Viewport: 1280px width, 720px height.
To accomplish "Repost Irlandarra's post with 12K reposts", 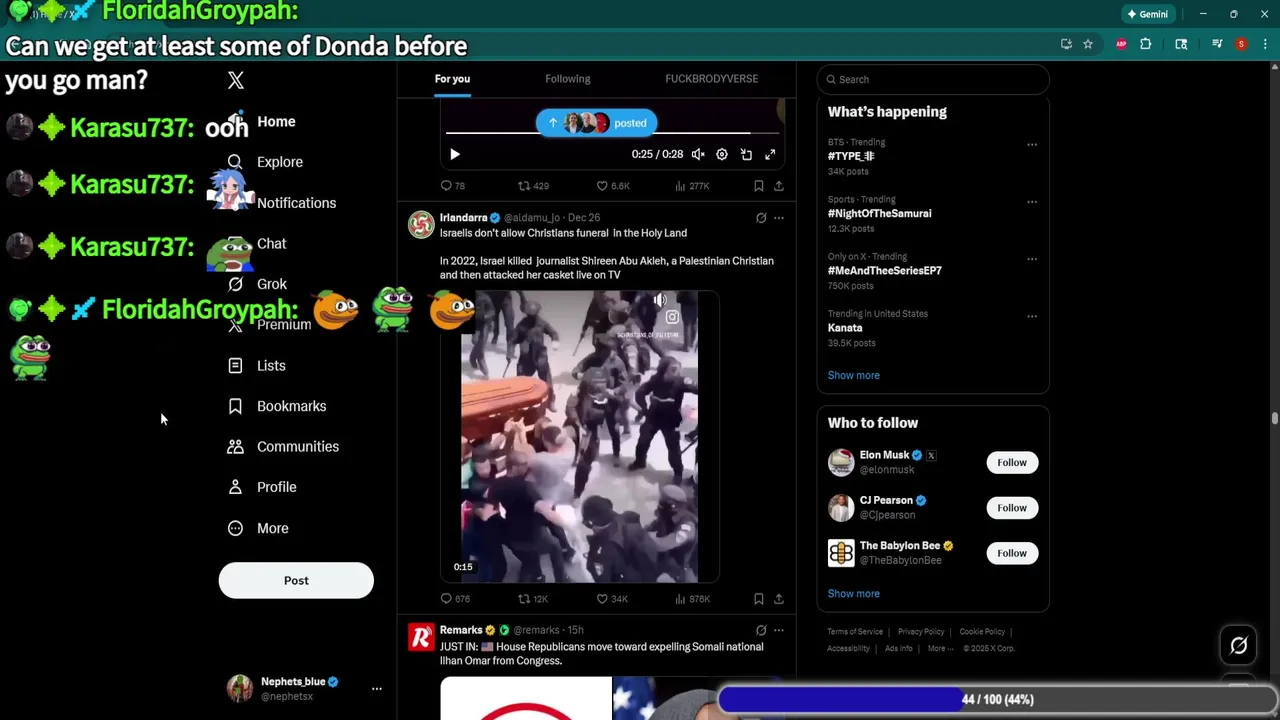I will tap(532, 599).
